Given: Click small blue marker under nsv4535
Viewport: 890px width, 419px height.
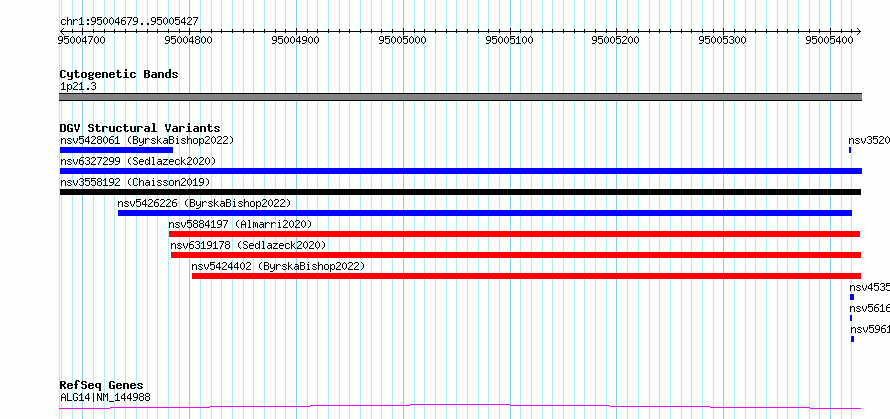Looking at the screenshot, I should 851,297.
